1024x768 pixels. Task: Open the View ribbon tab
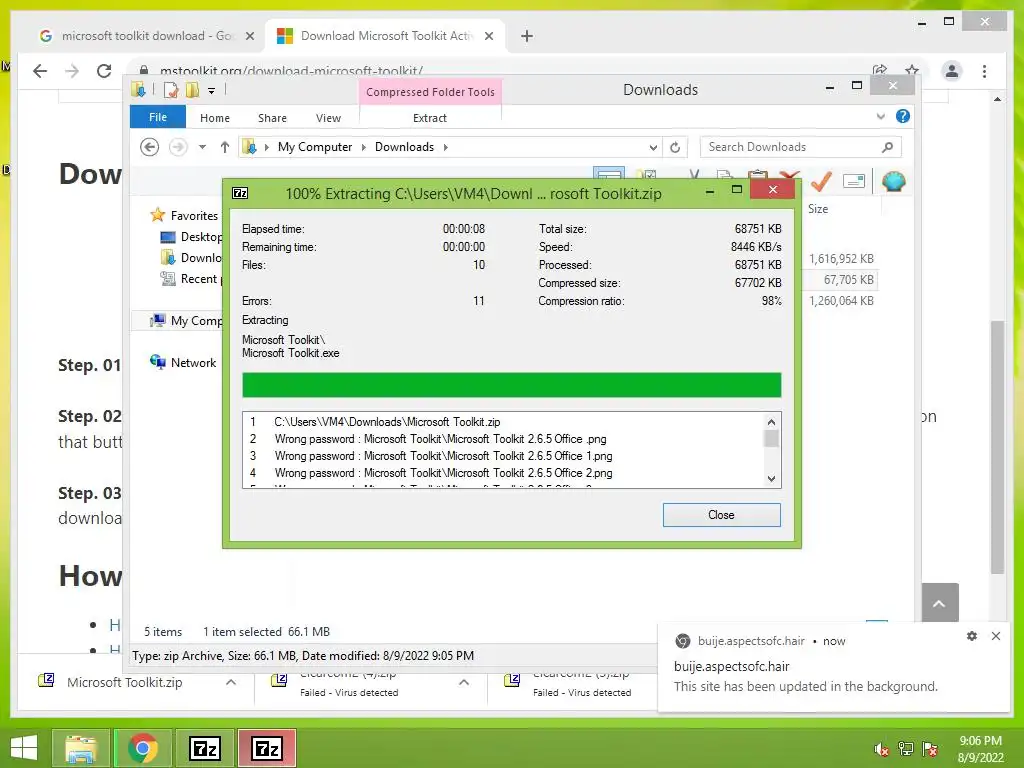(328, 118)
